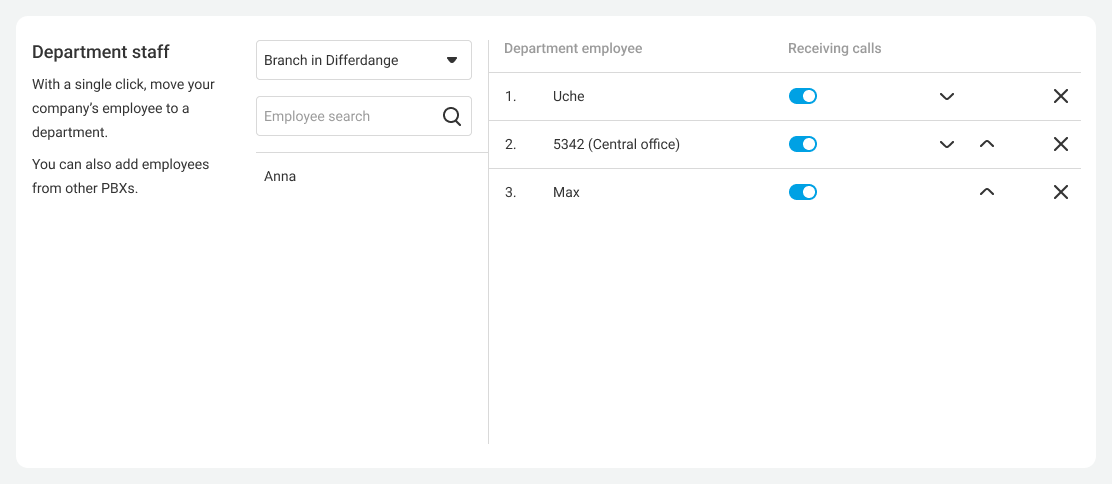
Task: Select the 5342 (Central office) entry
Action: pos(616,144)
